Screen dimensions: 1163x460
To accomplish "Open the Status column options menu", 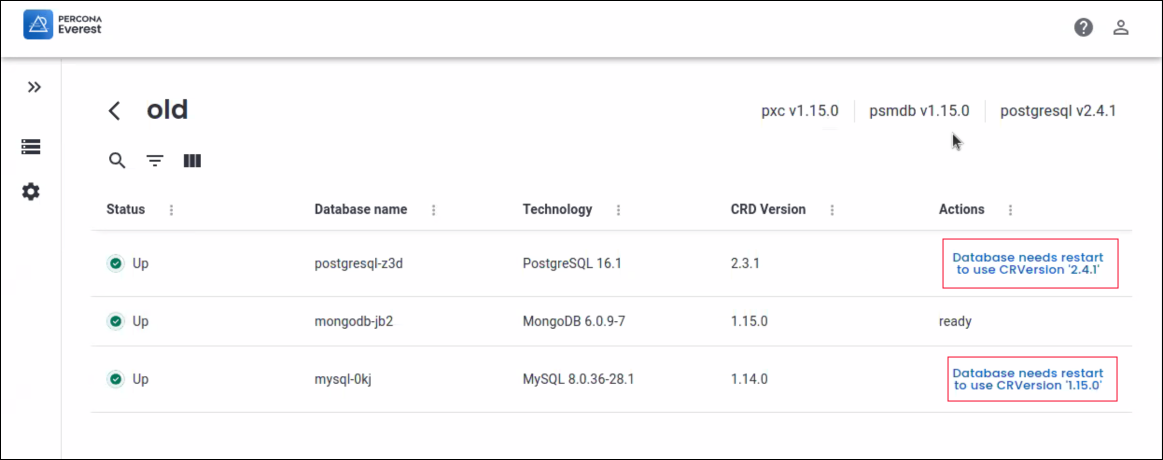I will [171, 210].
